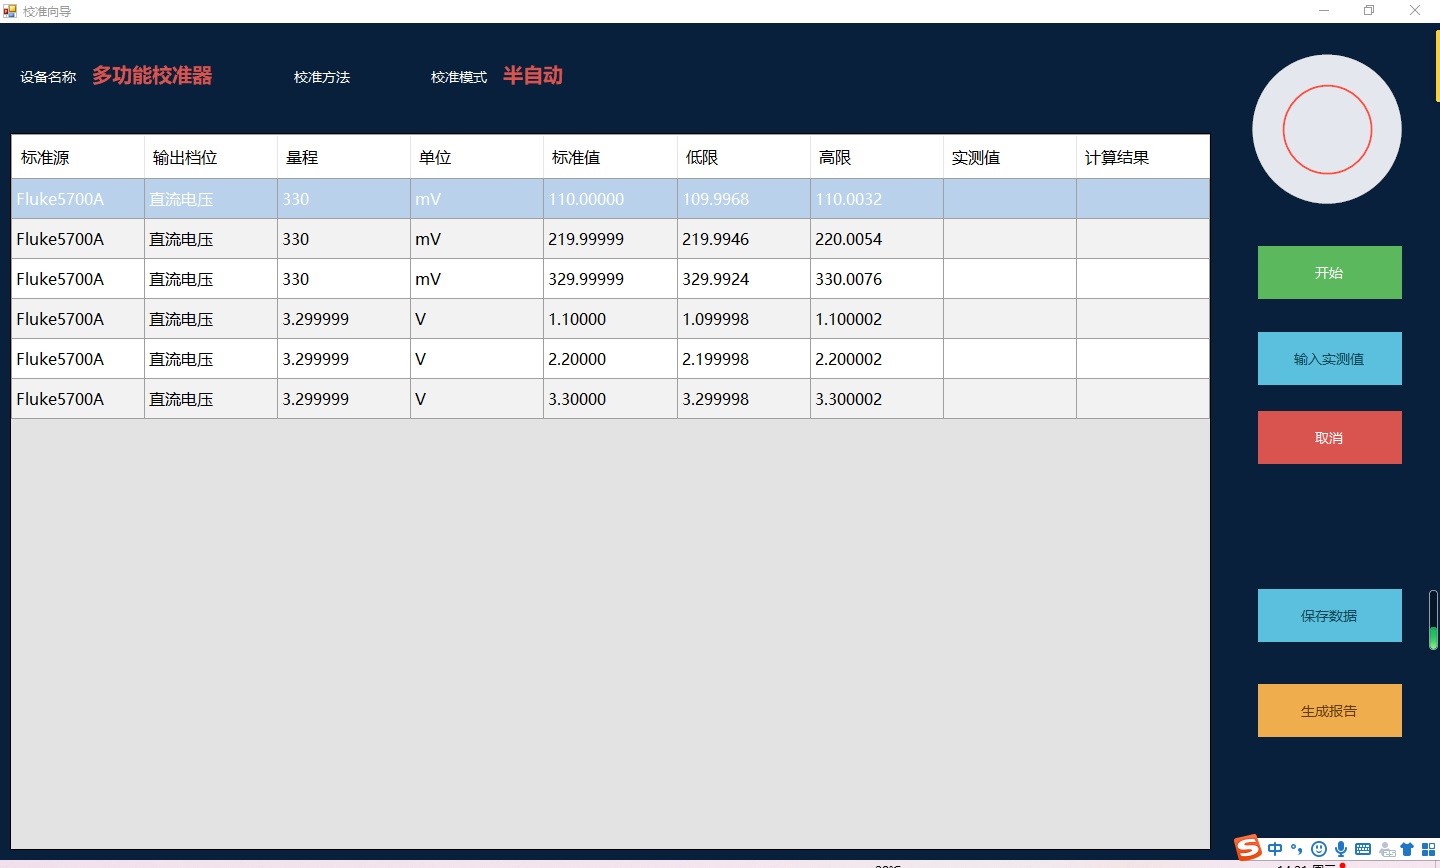Click the 实测值 cell in the 1.10000 row
Screen dimensions: 1440x868
pos(1010,319)
